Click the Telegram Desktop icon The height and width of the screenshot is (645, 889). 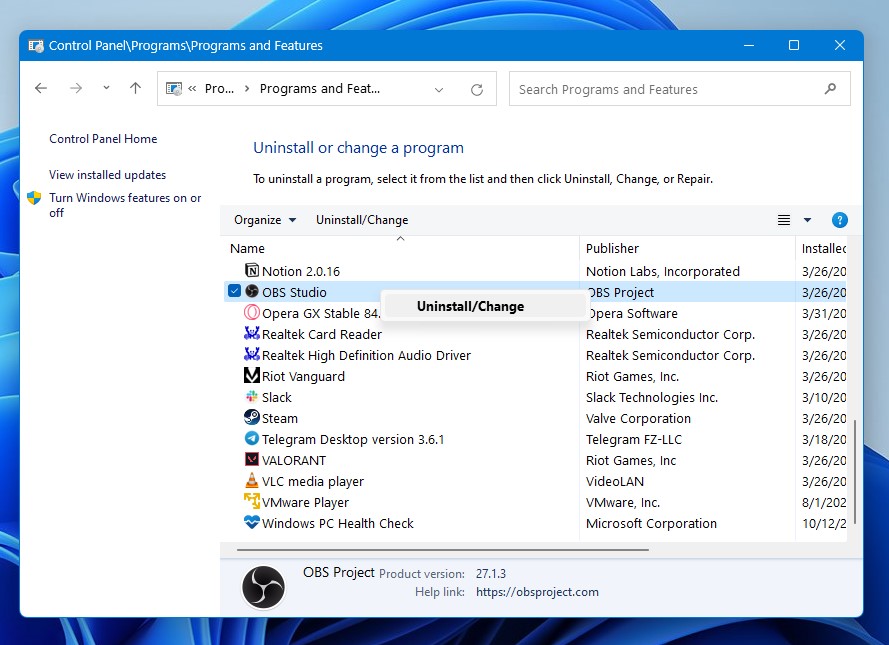tap(252, 438)
